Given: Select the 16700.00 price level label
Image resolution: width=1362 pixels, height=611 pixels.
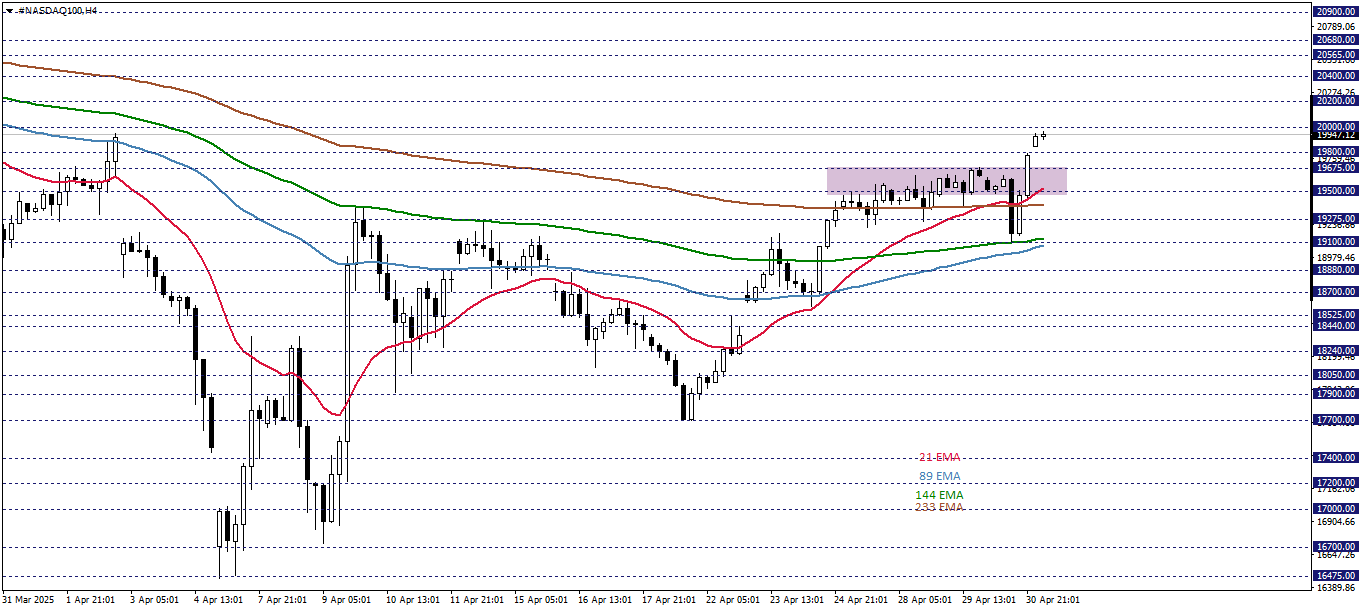Looking at the screenshot, I should pos(1336,547).
